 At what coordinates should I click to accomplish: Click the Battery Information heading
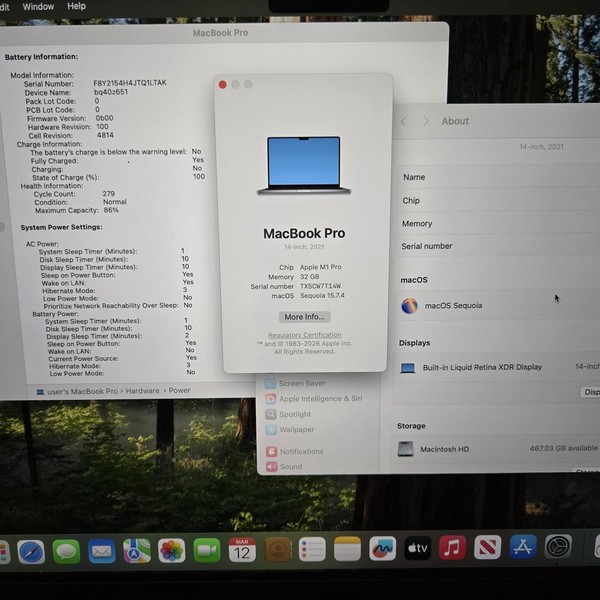tap(41, 57)
